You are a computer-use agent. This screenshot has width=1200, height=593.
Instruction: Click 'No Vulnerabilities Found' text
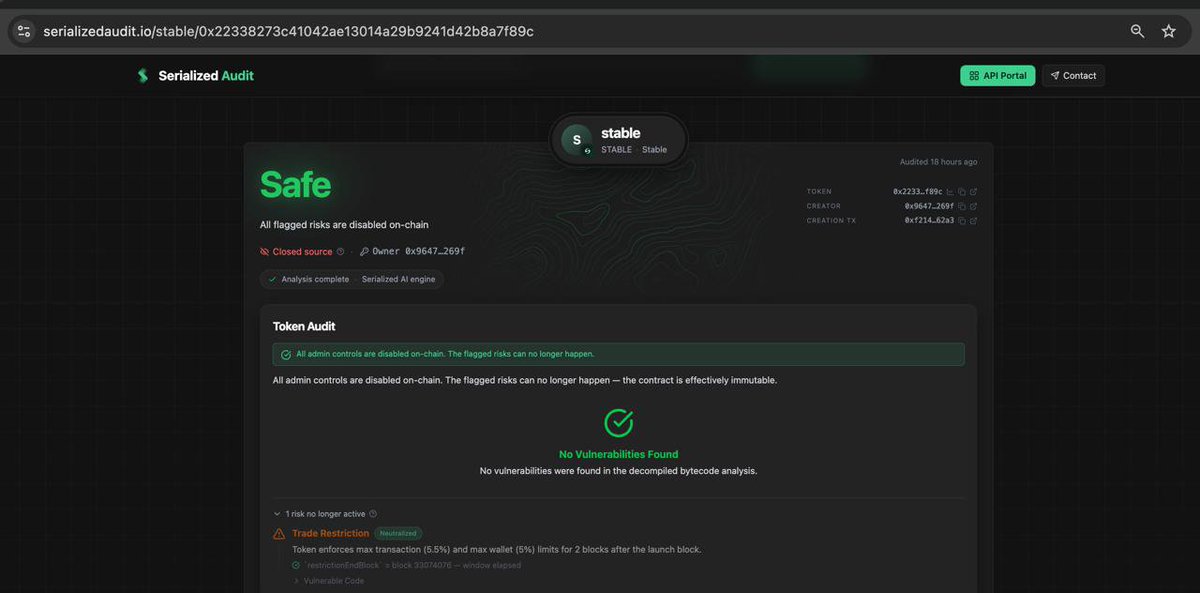[x=619, y=454]
